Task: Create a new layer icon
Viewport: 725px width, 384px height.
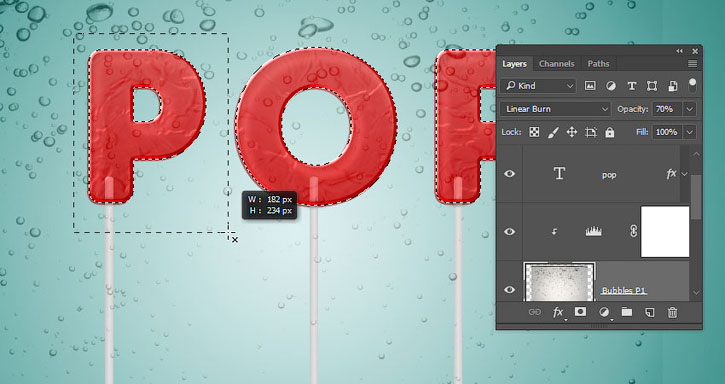Action: point(649,312)
